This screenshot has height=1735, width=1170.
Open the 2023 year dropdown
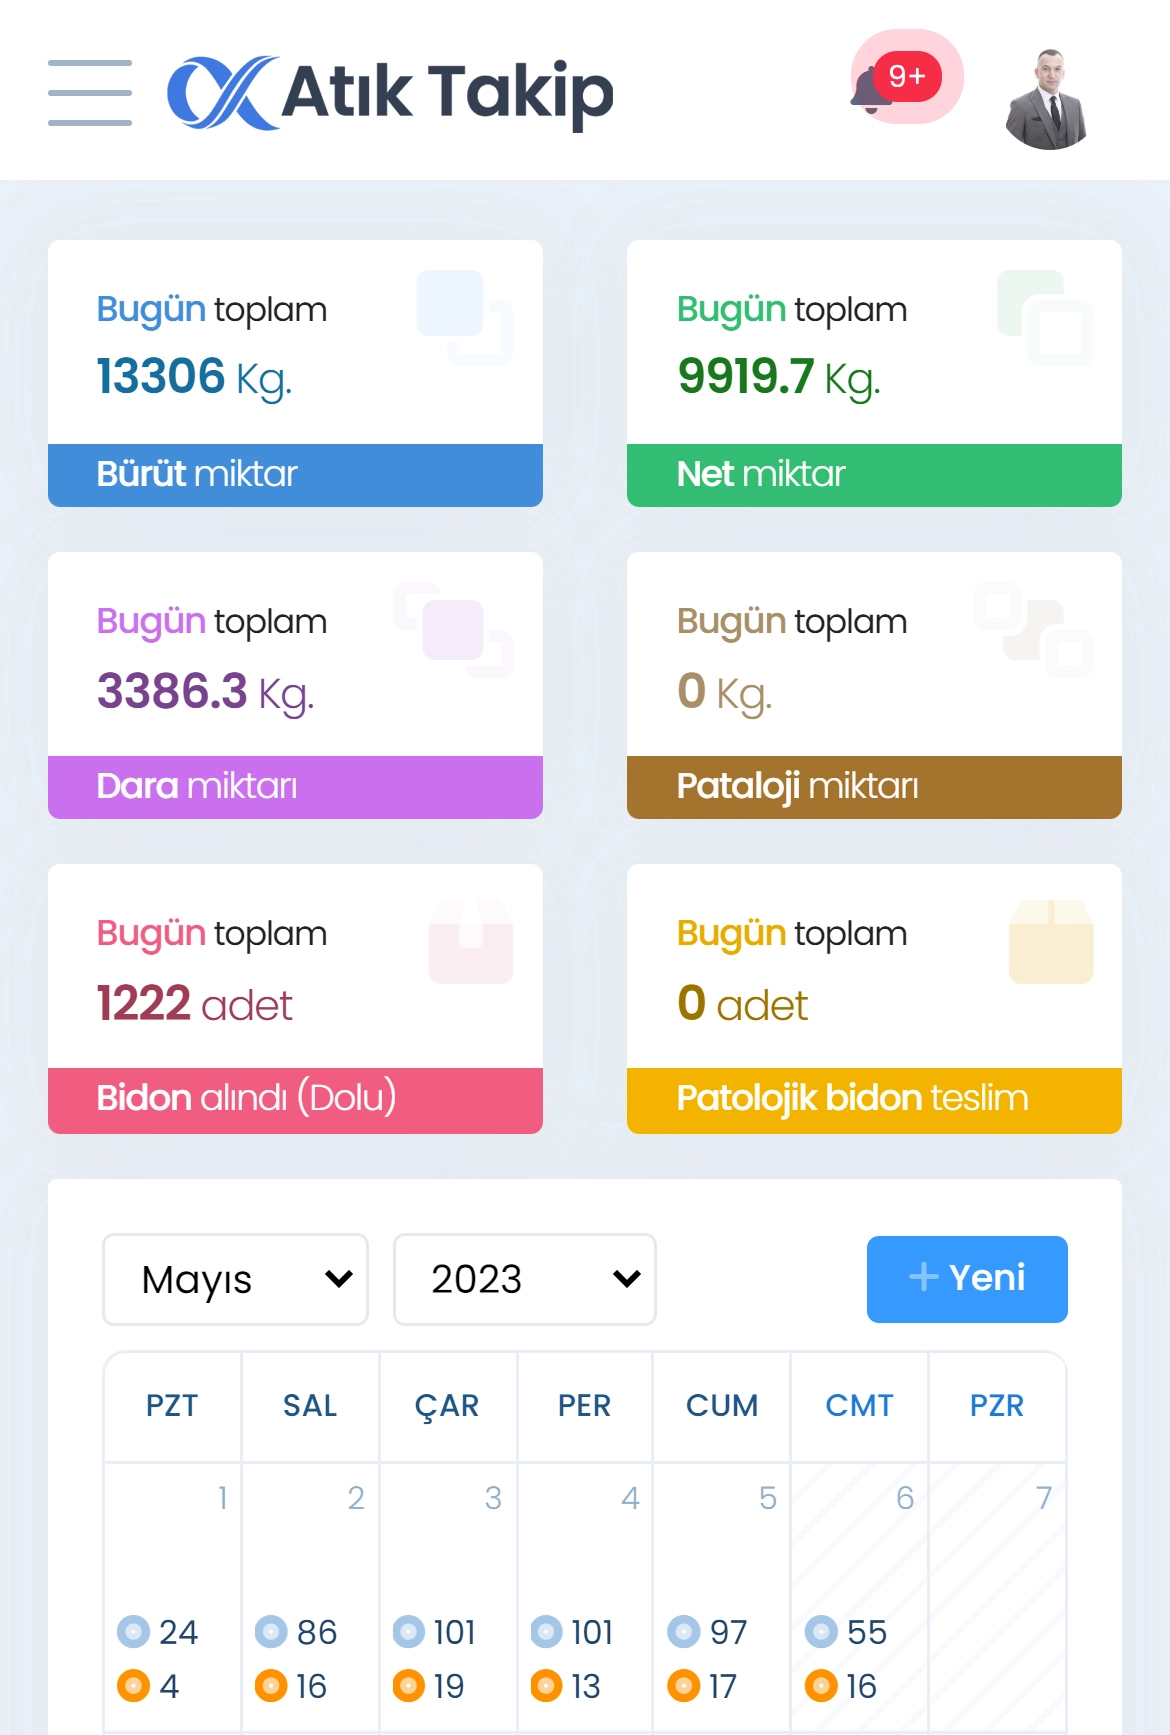click(525, 1279)
